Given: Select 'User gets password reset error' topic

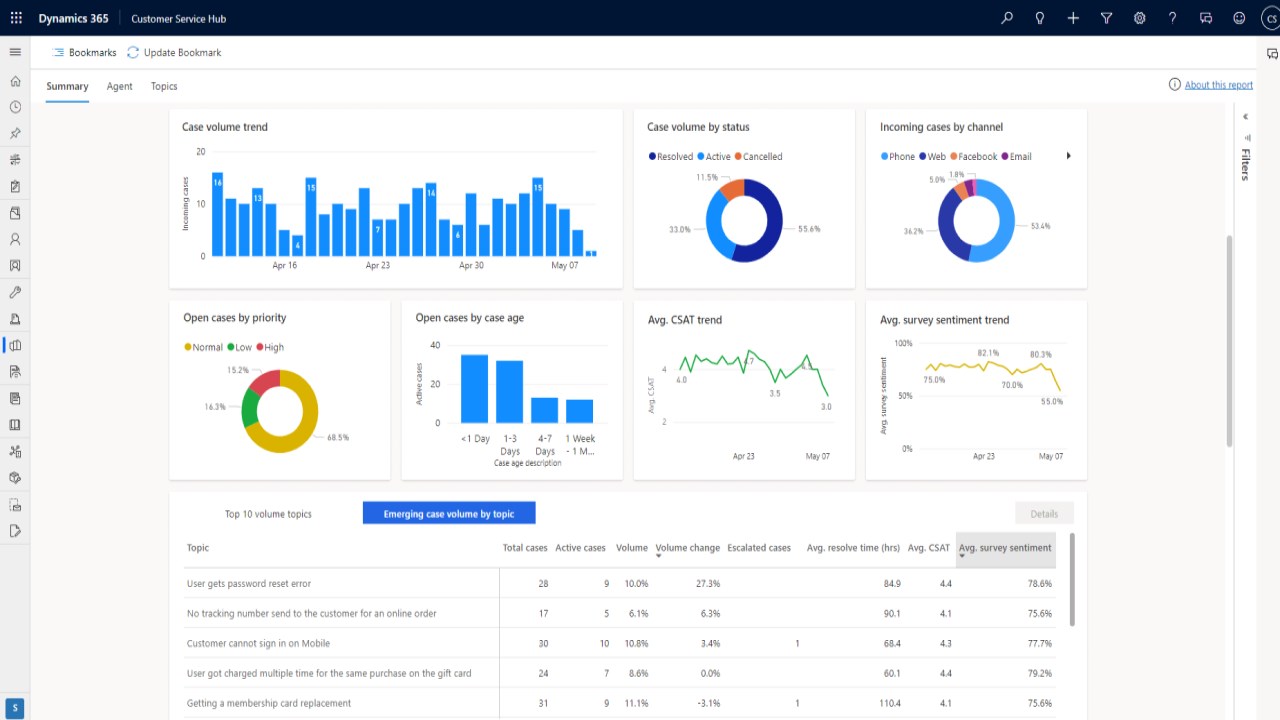Looking at the screenshot, I should pyautogui.click(x=249, y=584).
